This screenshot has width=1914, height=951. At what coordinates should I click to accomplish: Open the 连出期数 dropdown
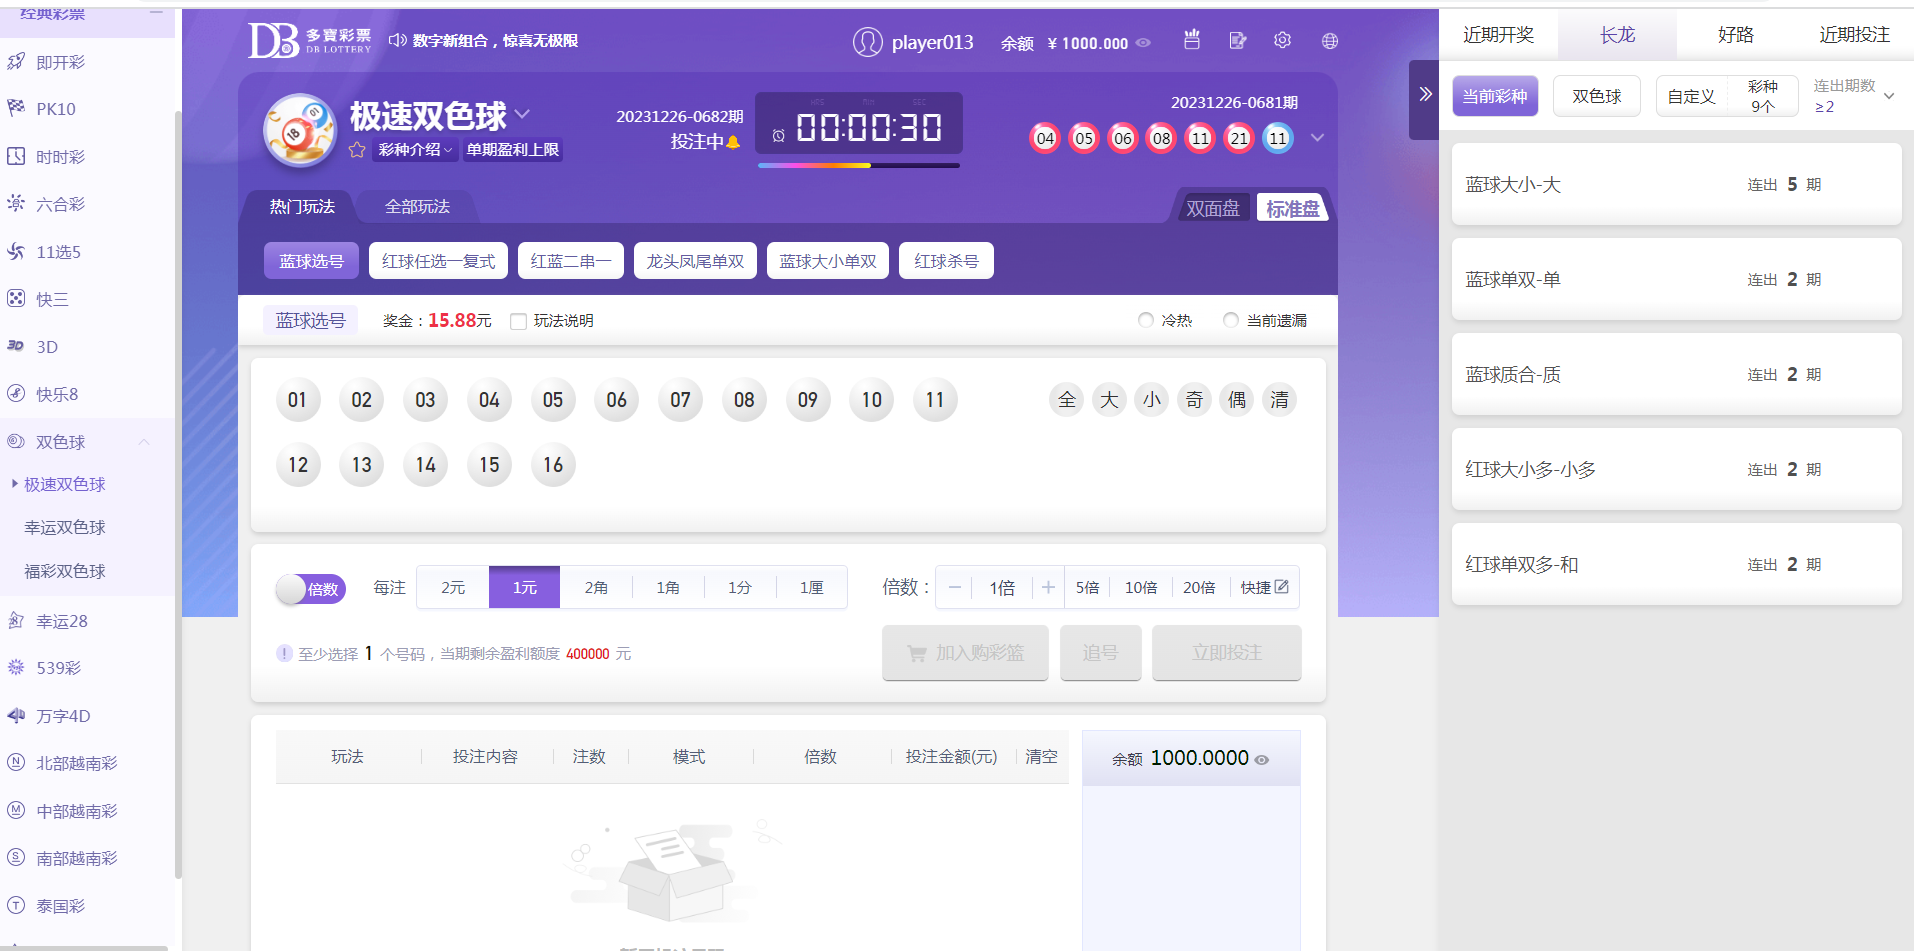pyautogui.click(x=1888, y=96)
